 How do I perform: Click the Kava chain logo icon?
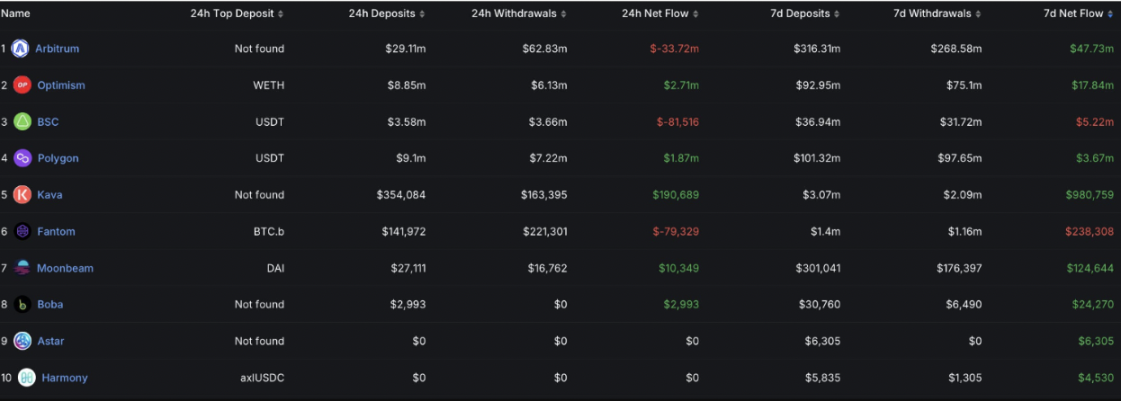22,194
